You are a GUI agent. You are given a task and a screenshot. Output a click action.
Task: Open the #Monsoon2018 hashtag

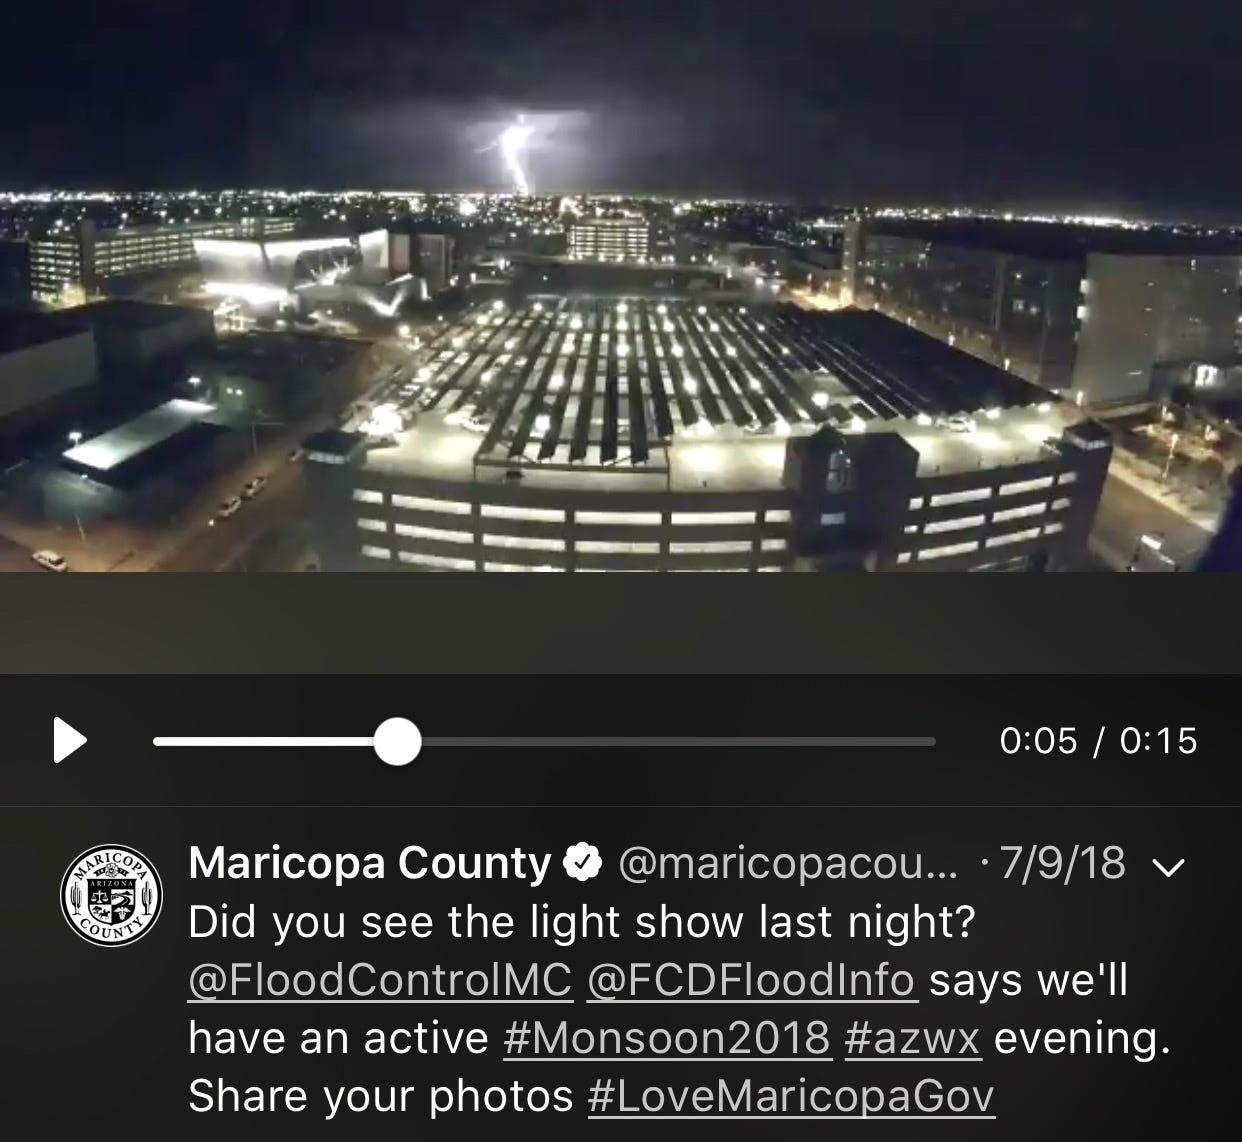pos(667,1039)
